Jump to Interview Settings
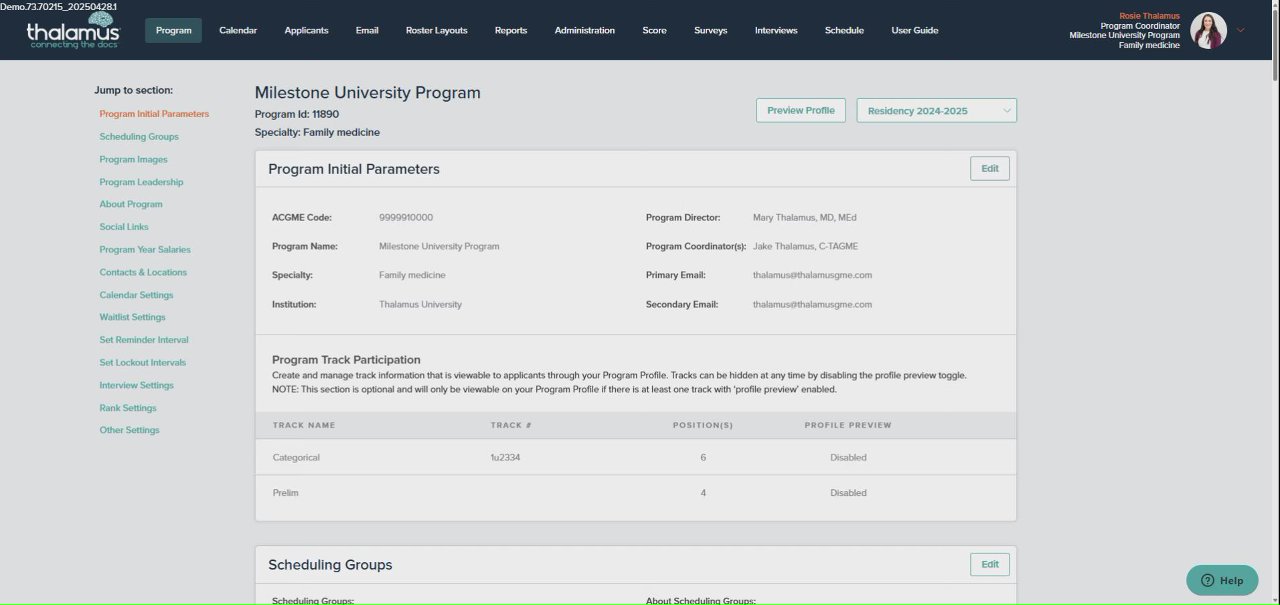Image resolution: width=1280 pixels, height=605 pixels. [x=136, y=385]
